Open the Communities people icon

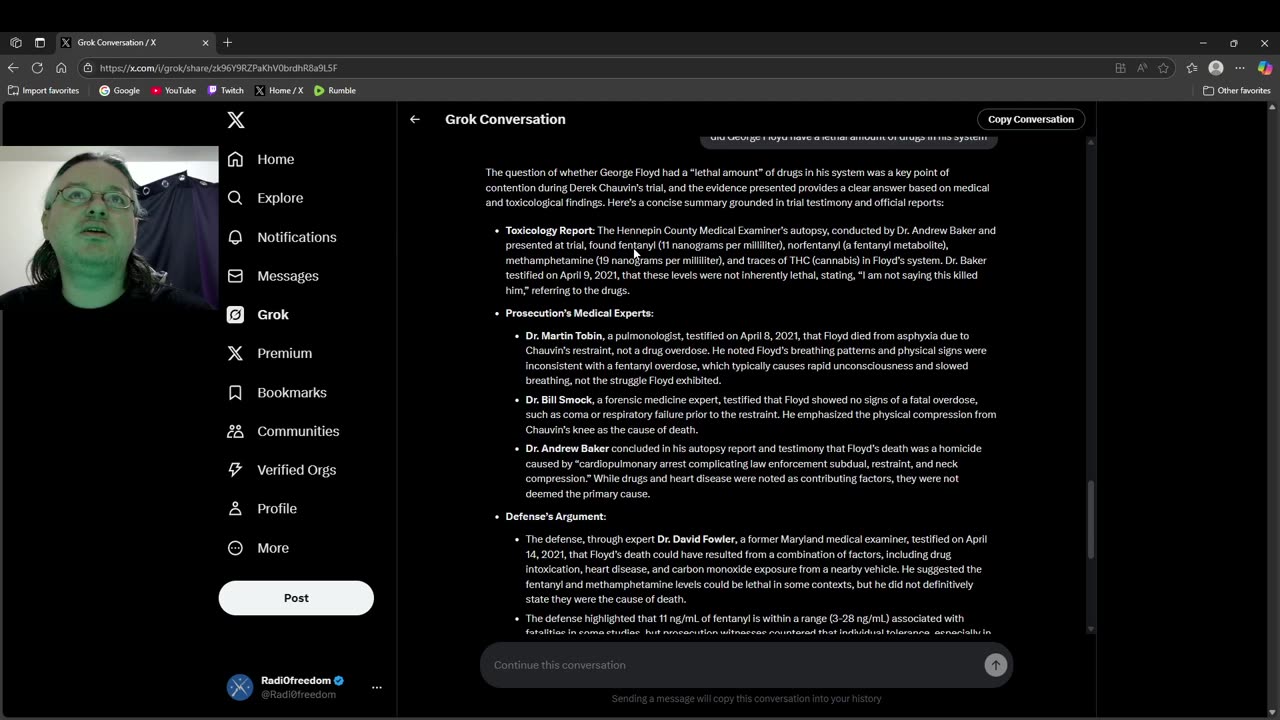click(x=235, y=431)
